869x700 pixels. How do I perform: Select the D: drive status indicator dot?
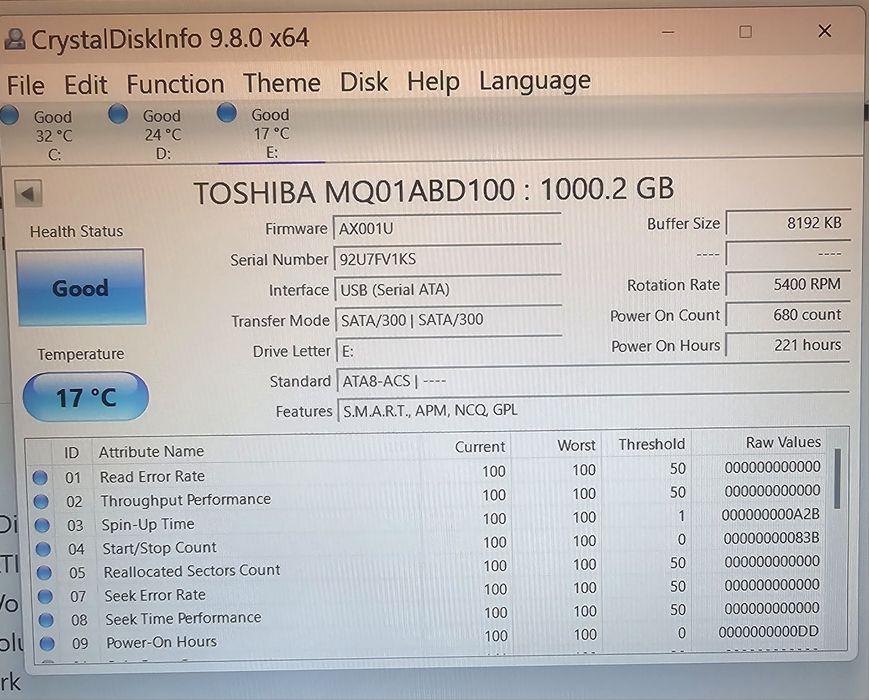pyautogui.click(x=118, y=114)
